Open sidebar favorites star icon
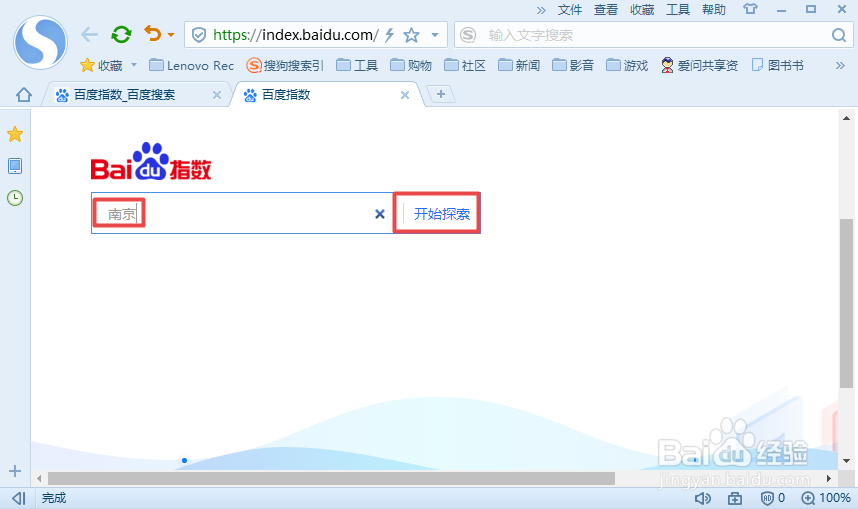The width and height of the screenshot is (858, 509). 15,134
